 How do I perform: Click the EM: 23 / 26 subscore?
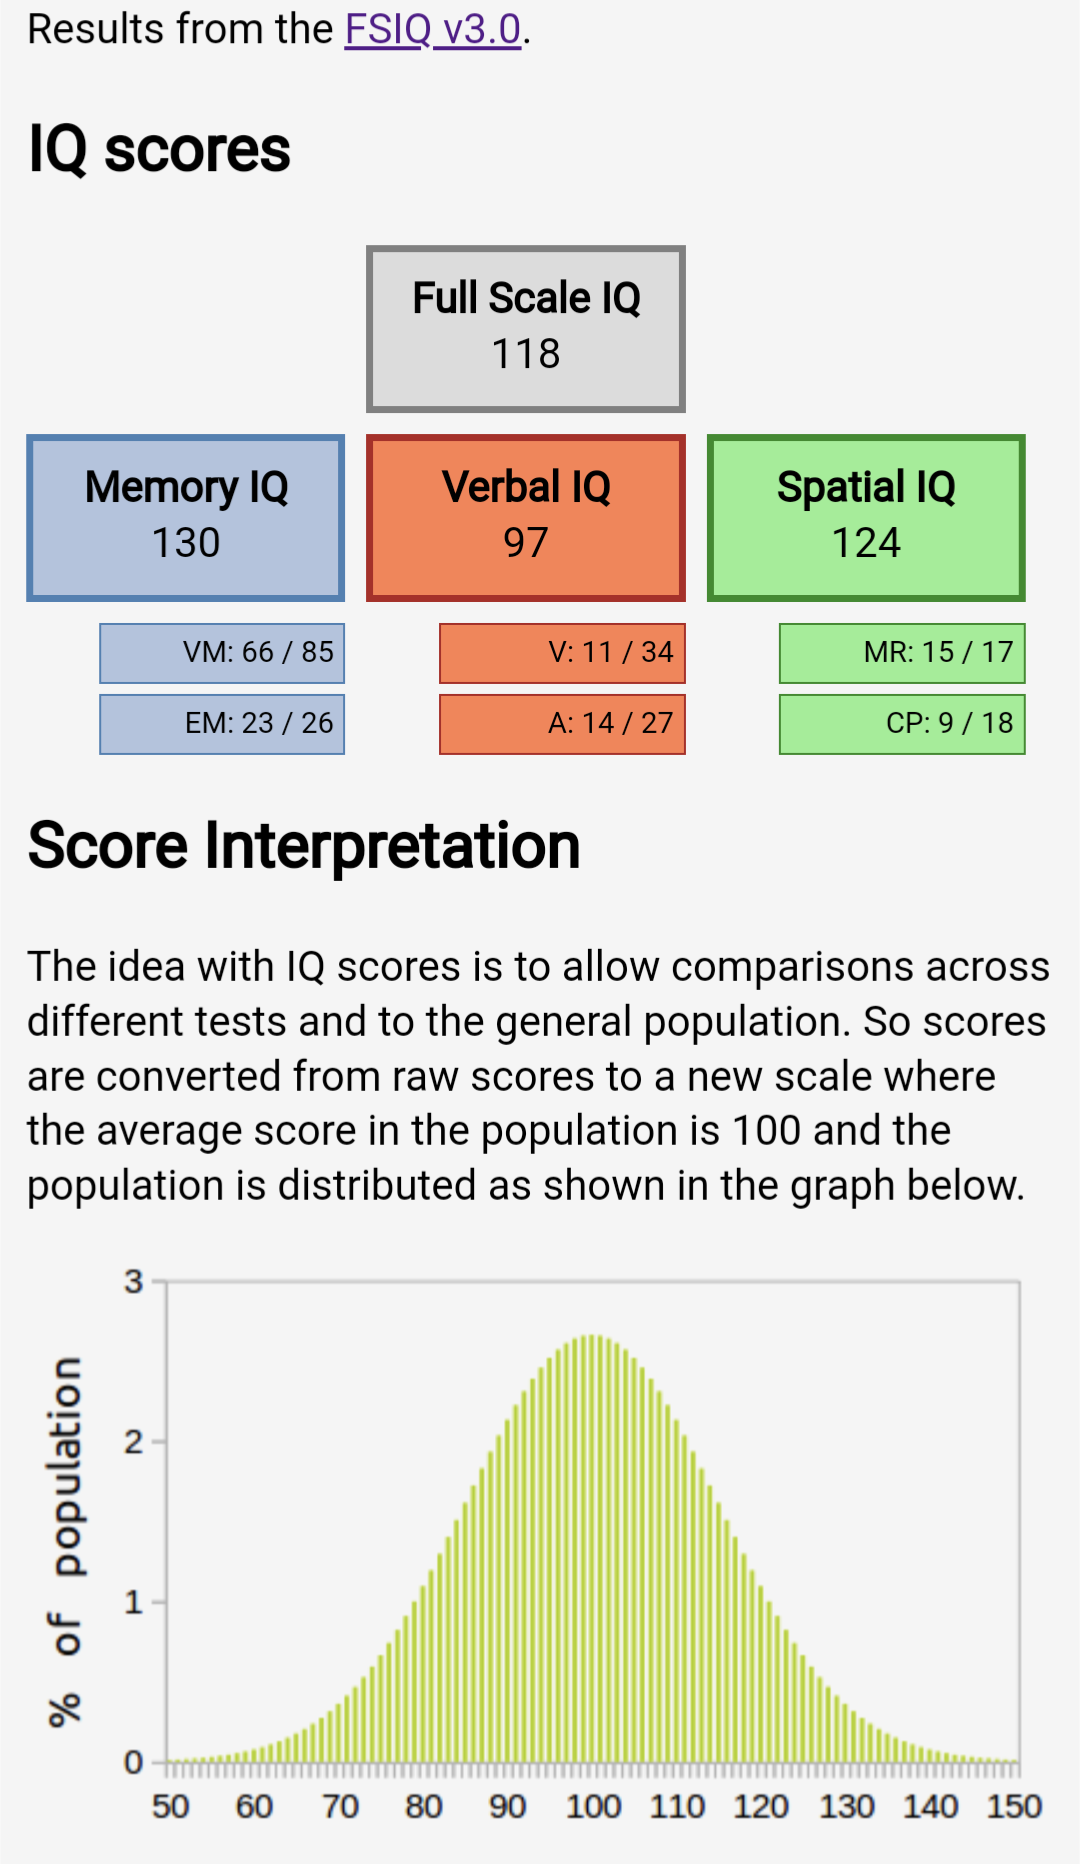point(222,724)
